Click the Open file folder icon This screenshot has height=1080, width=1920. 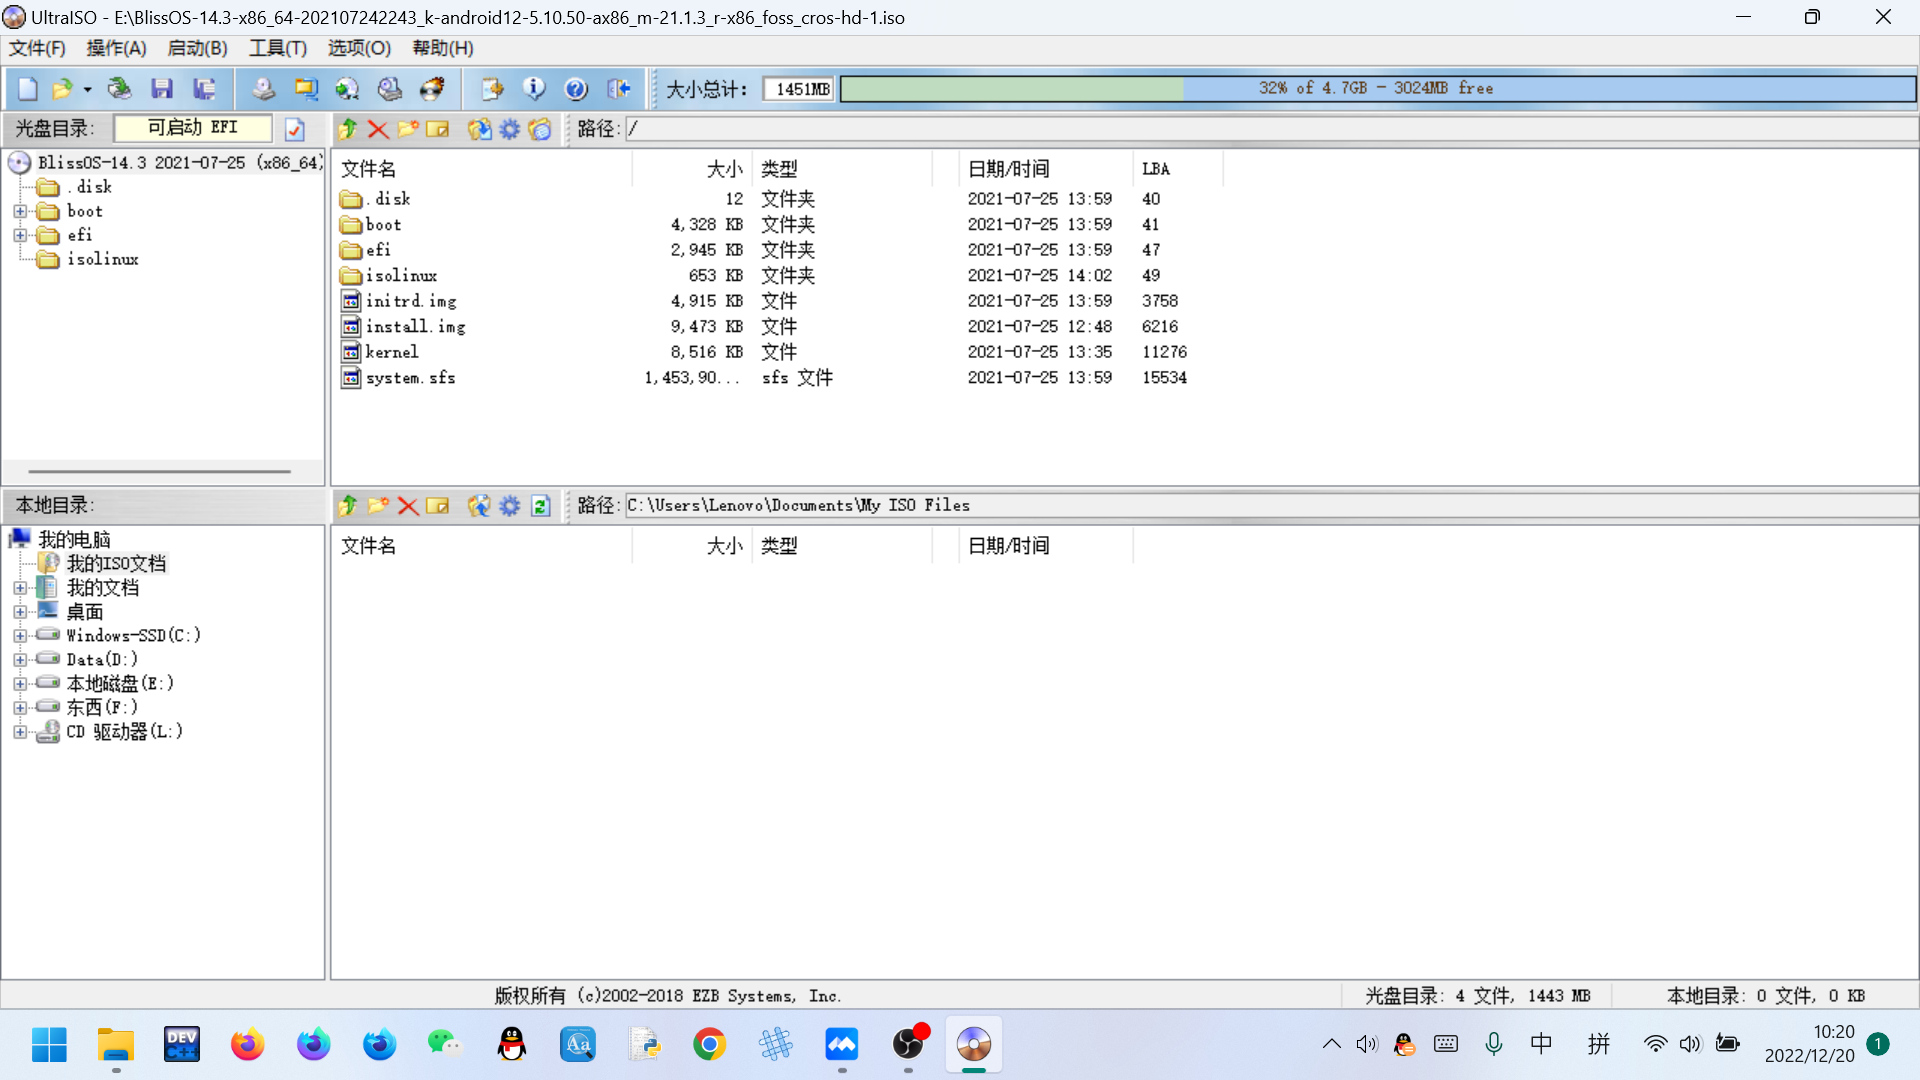(62, 89)
